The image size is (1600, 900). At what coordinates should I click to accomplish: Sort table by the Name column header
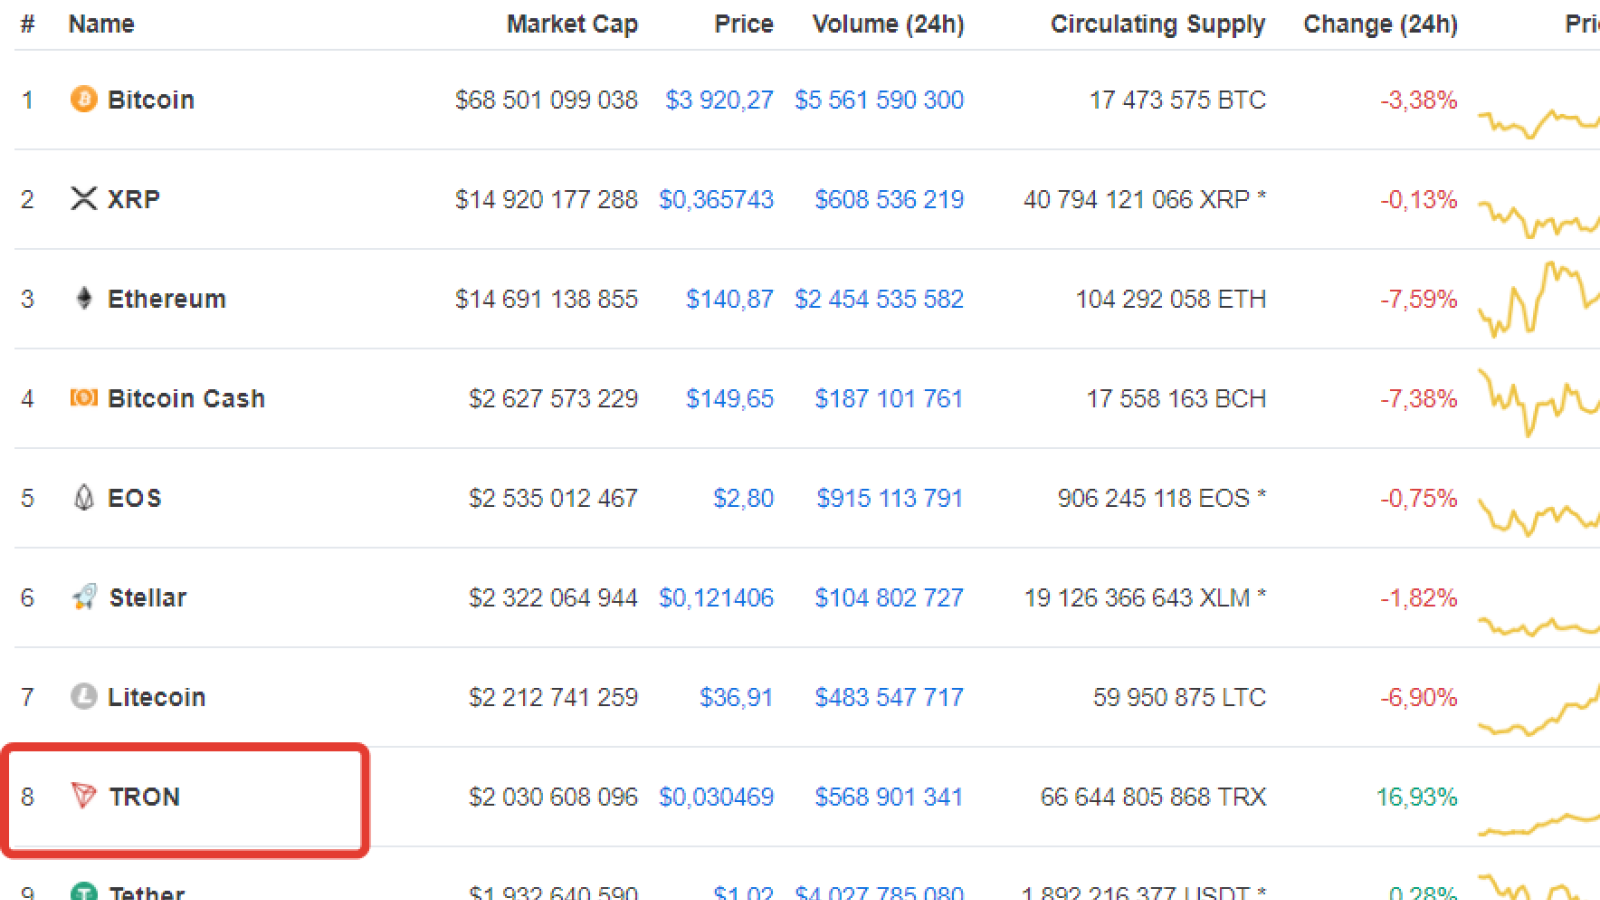point(101,24)
